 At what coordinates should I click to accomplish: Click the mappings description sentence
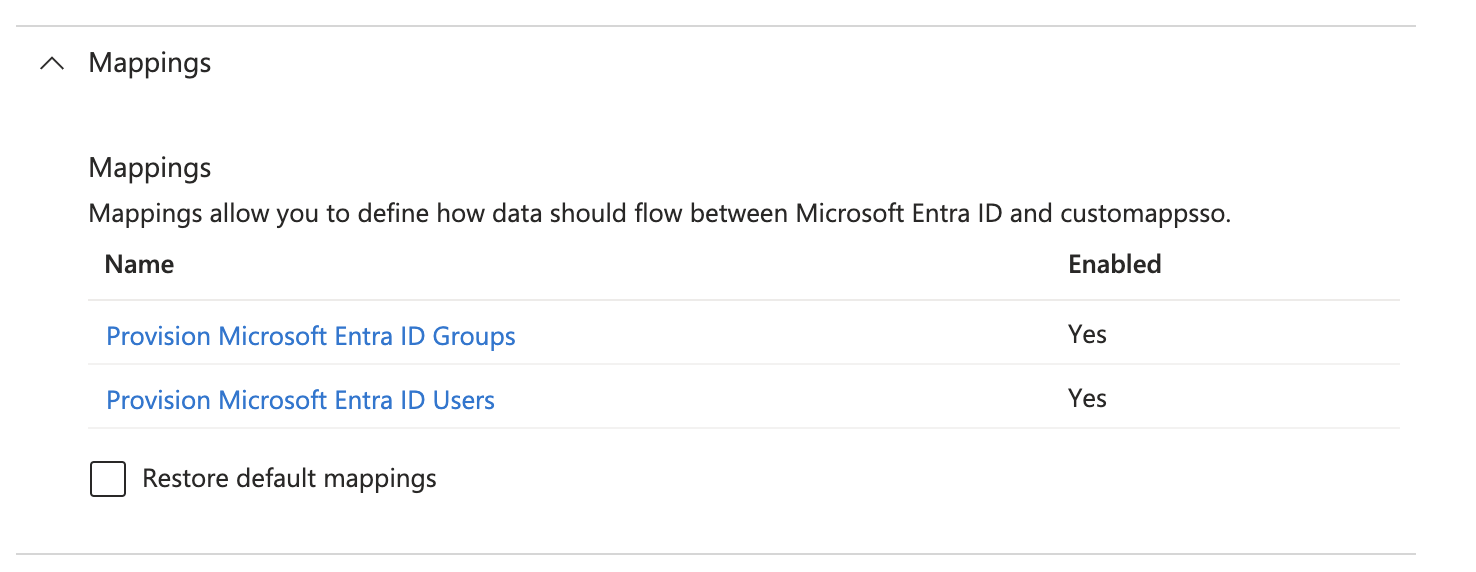(660, 214)
